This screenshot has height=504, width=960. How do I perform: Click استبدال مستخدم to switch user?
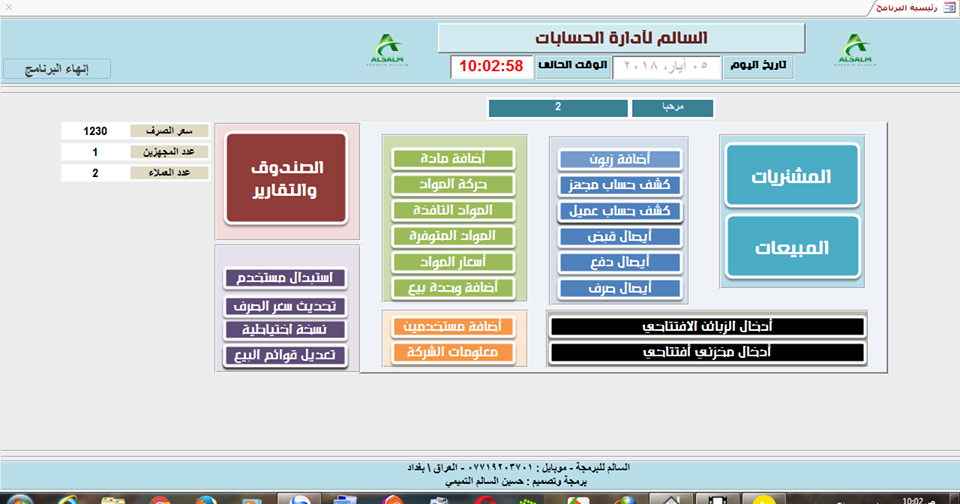pyautogui.click(x=285, y=277)
